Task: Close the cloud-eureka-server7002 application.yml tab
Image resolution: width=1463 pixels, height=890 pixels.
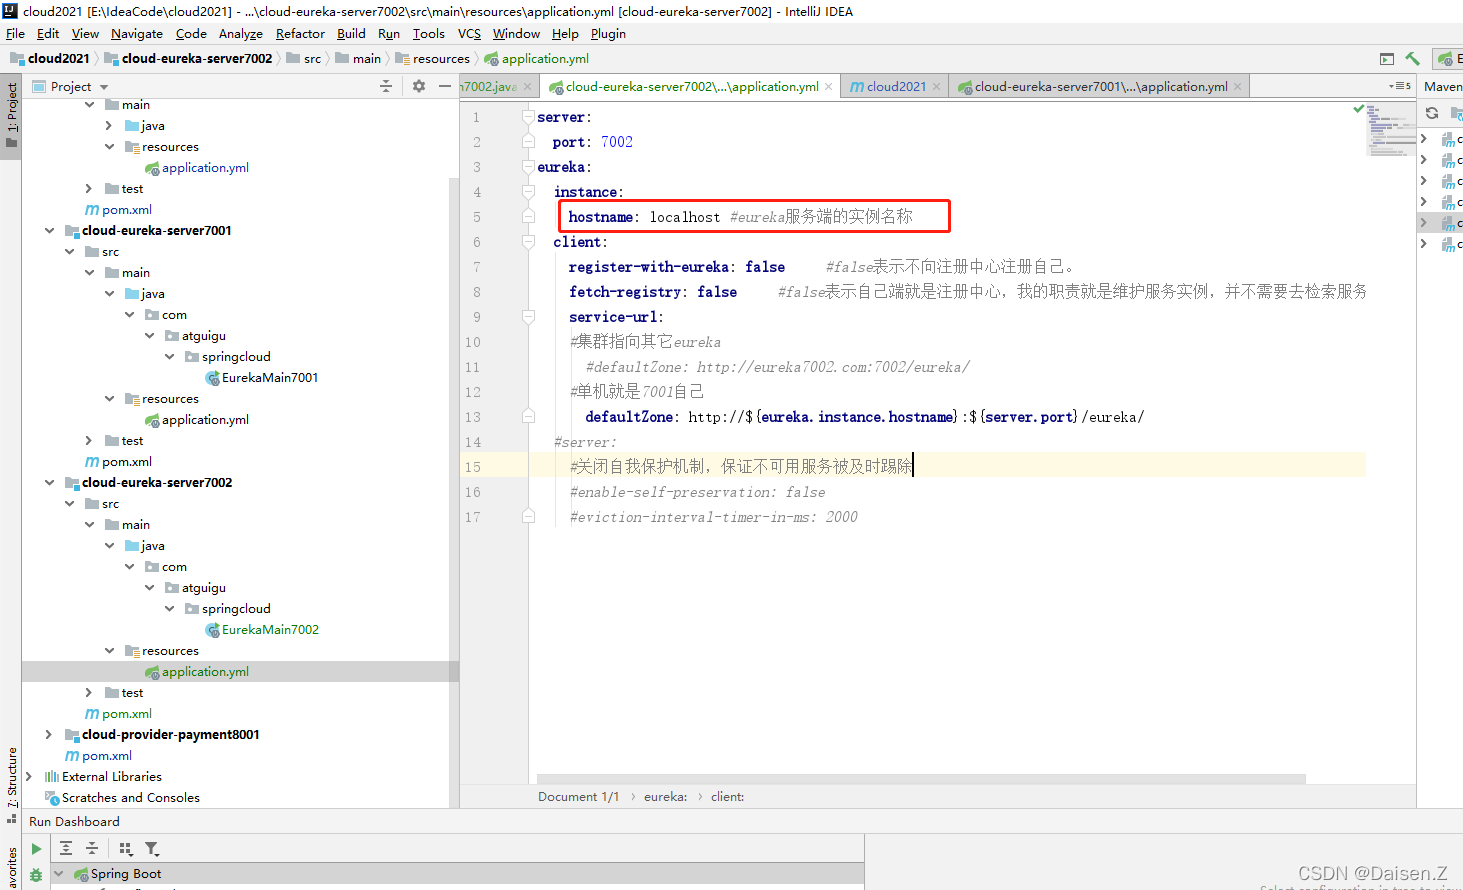Action: [x=828, y=87]
